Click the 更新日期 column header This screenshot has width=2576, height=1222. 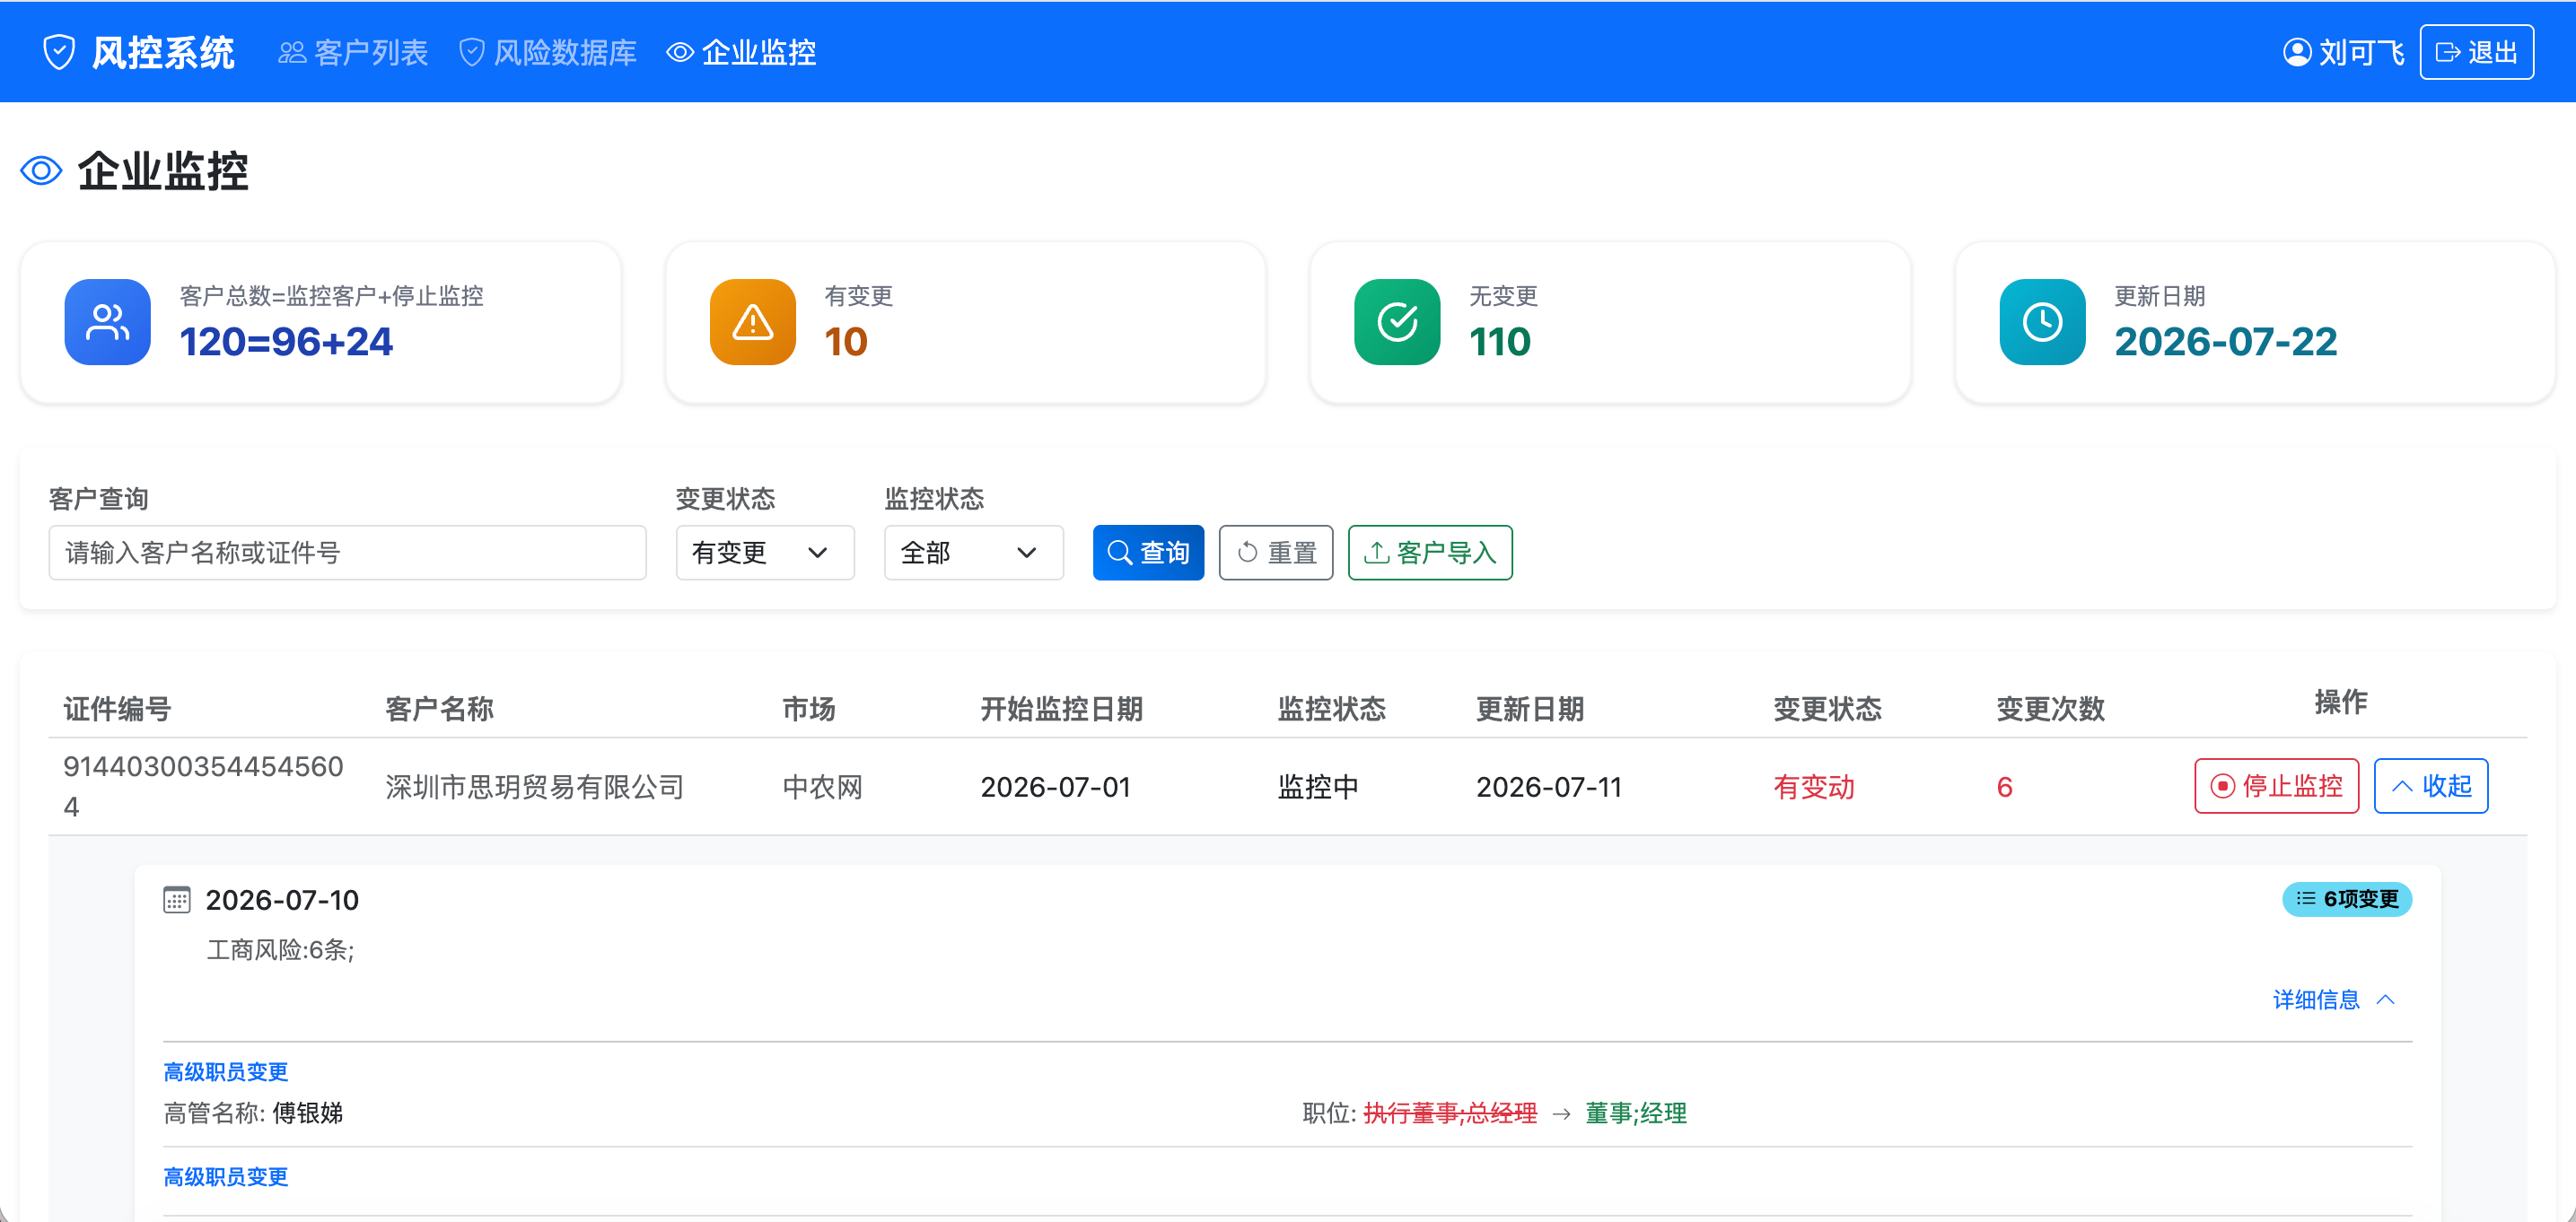pos(1530,709)
